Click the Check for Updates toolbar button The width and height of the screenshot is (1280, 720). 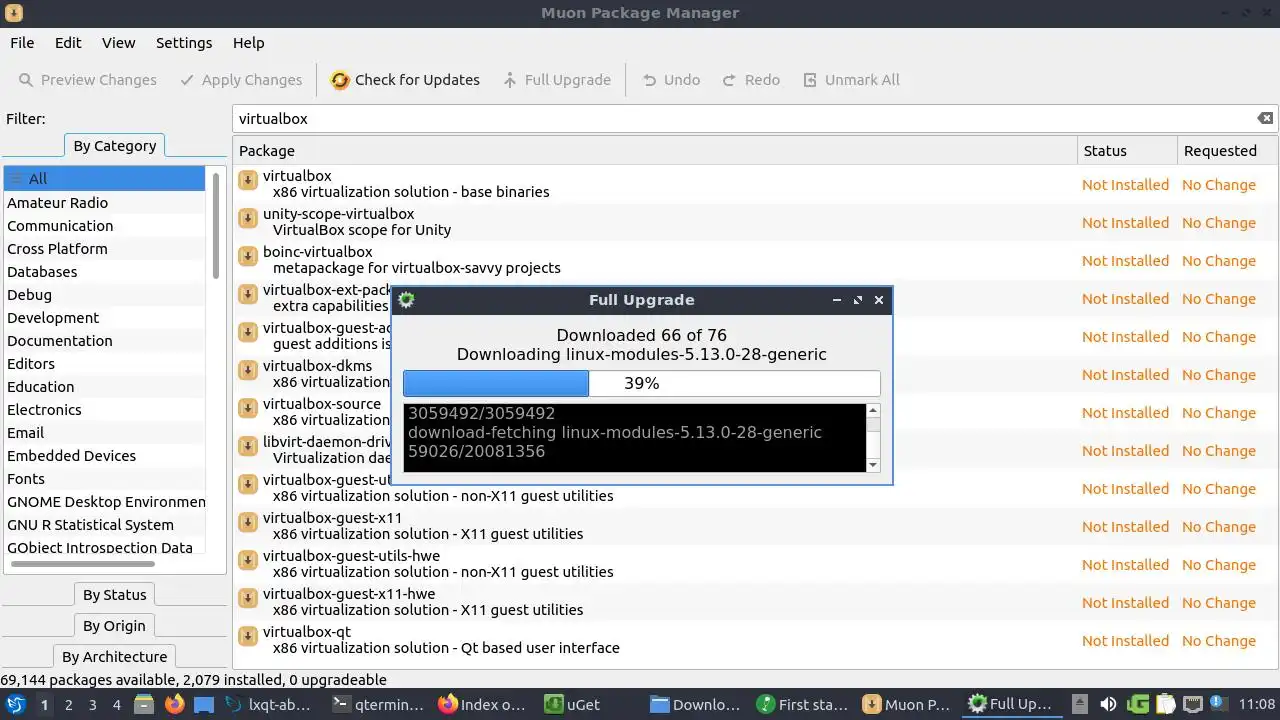click(405, 80)
